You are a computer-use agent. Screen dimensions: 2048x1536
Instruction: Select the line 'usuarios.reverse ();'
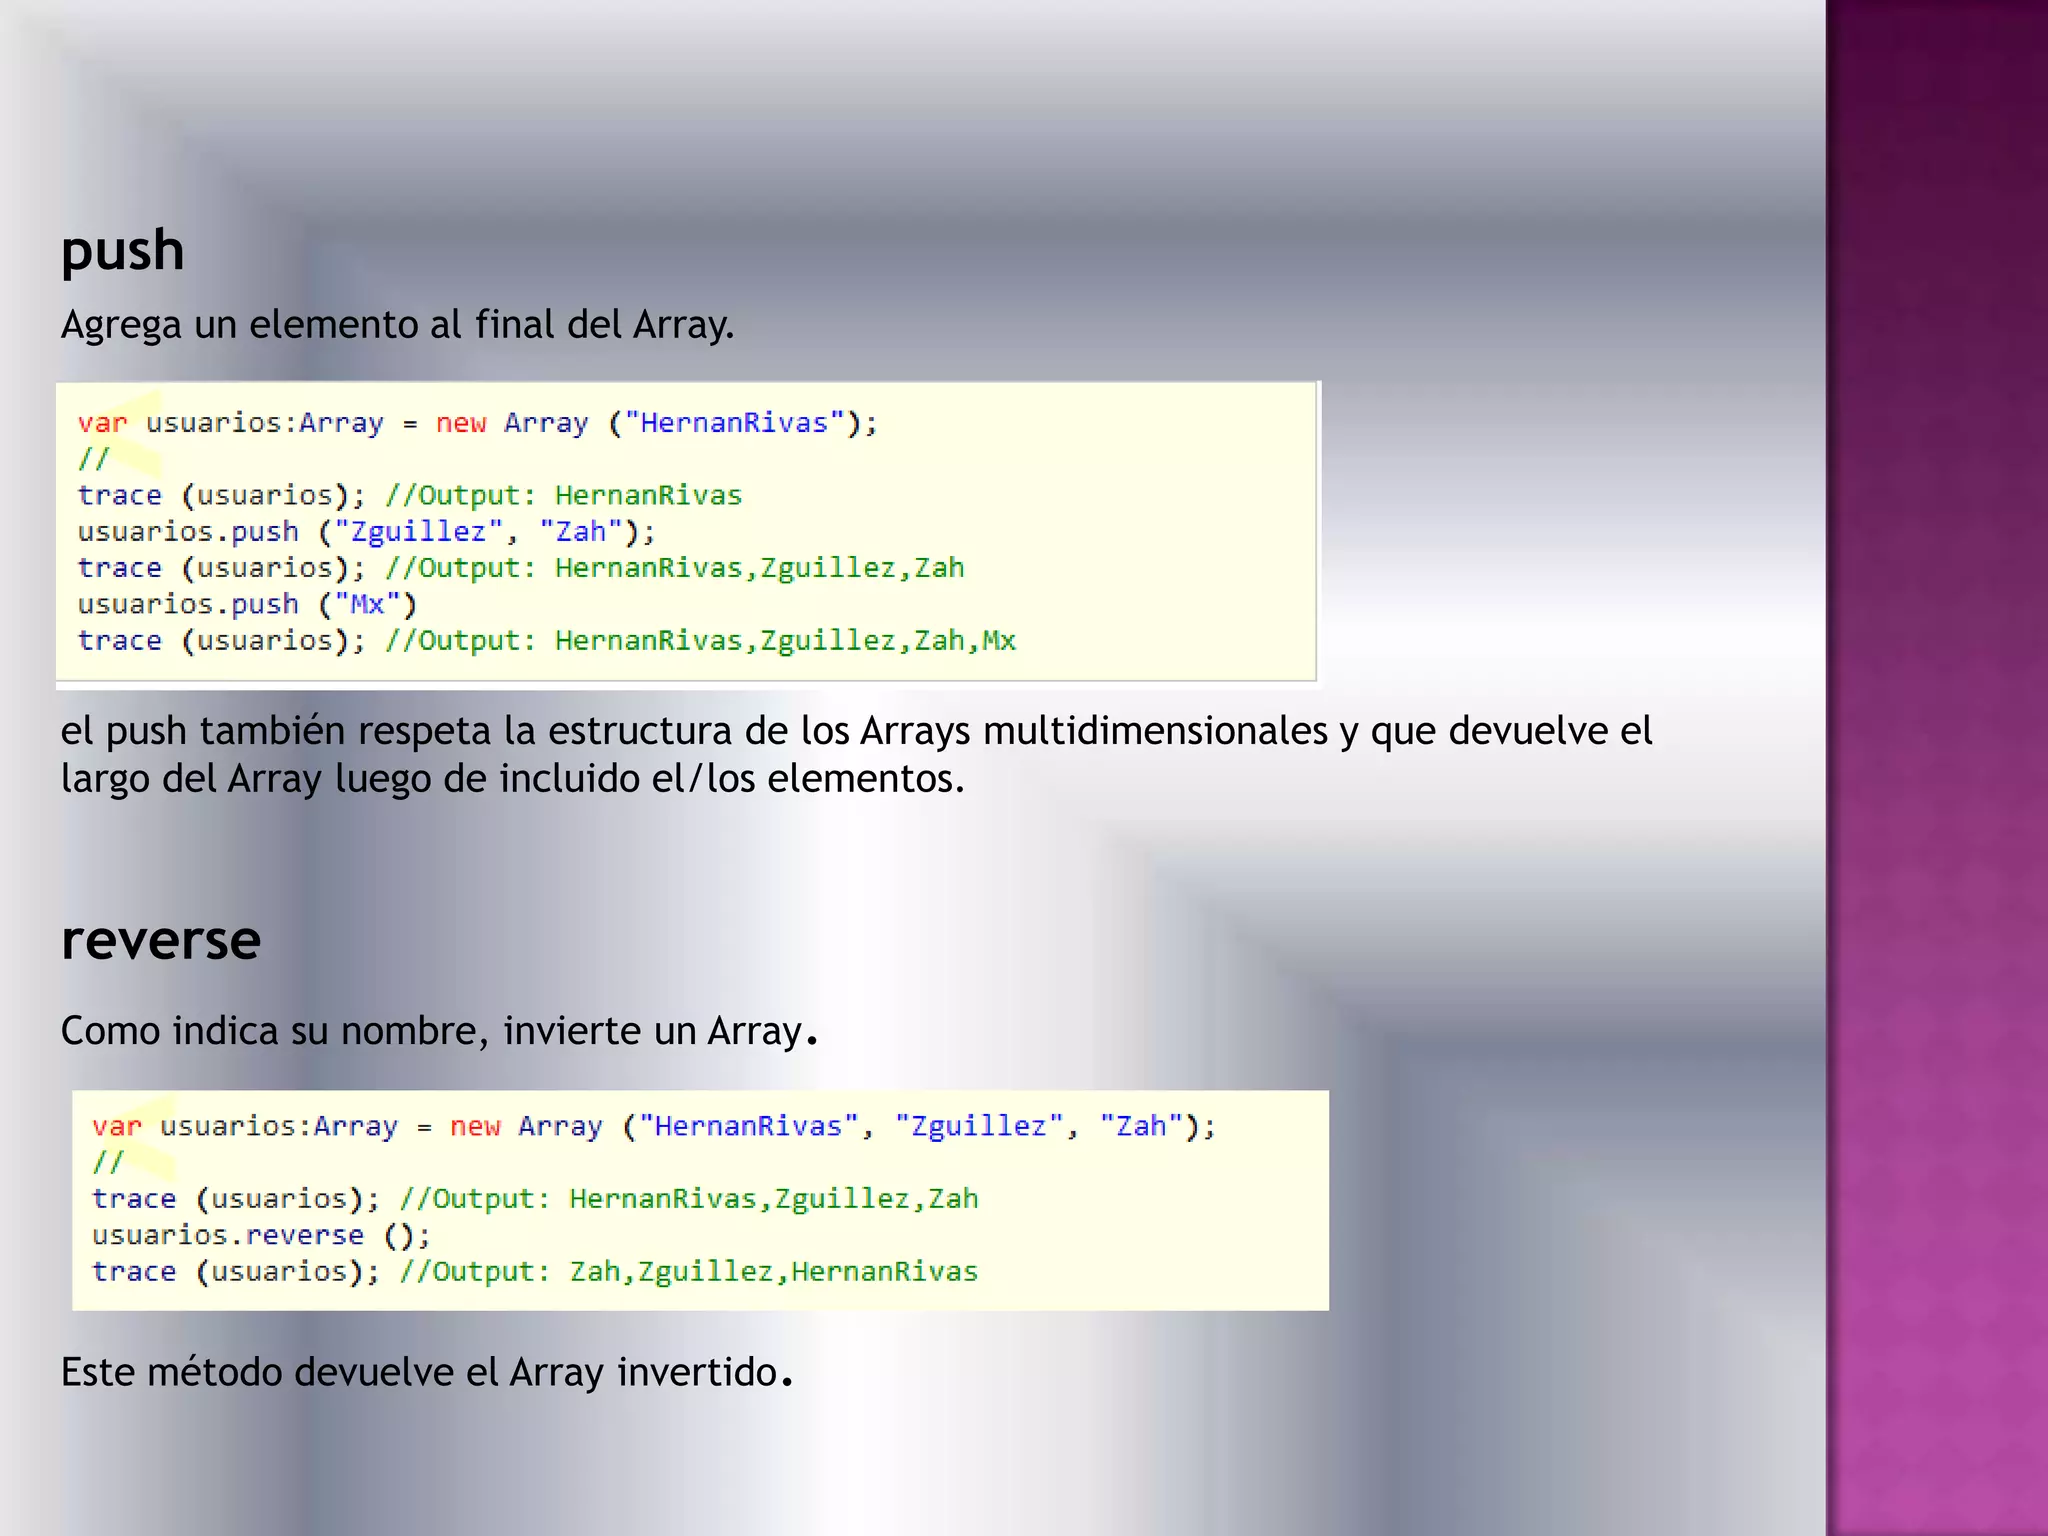(x=261, y=1235)
